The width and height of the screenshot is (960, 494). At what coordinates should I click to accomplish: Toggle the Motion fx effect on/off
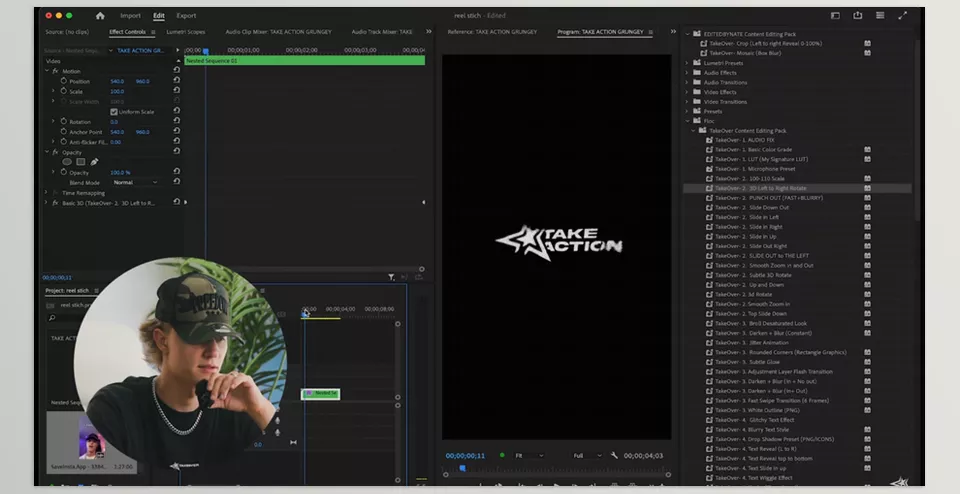pos(55,71)
